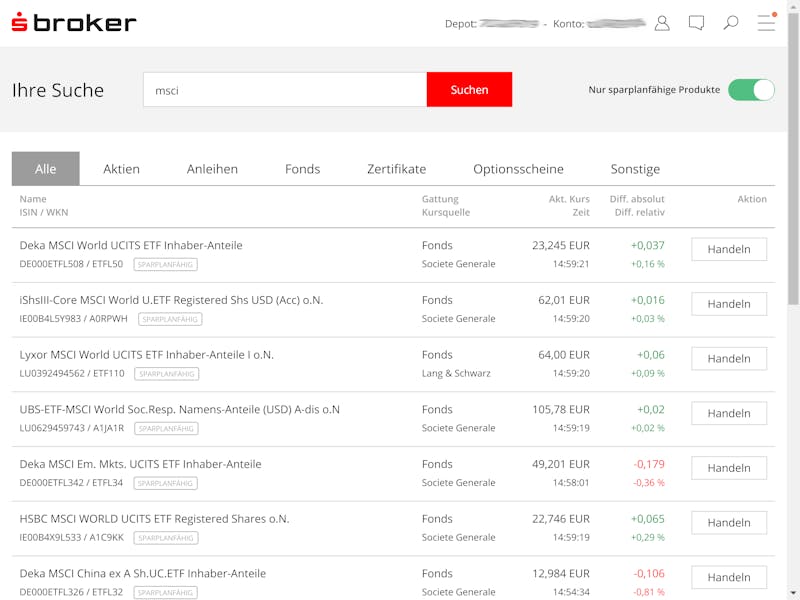Select the Alle tab
This screenshot has height=600, width=800.
(45, 169)
